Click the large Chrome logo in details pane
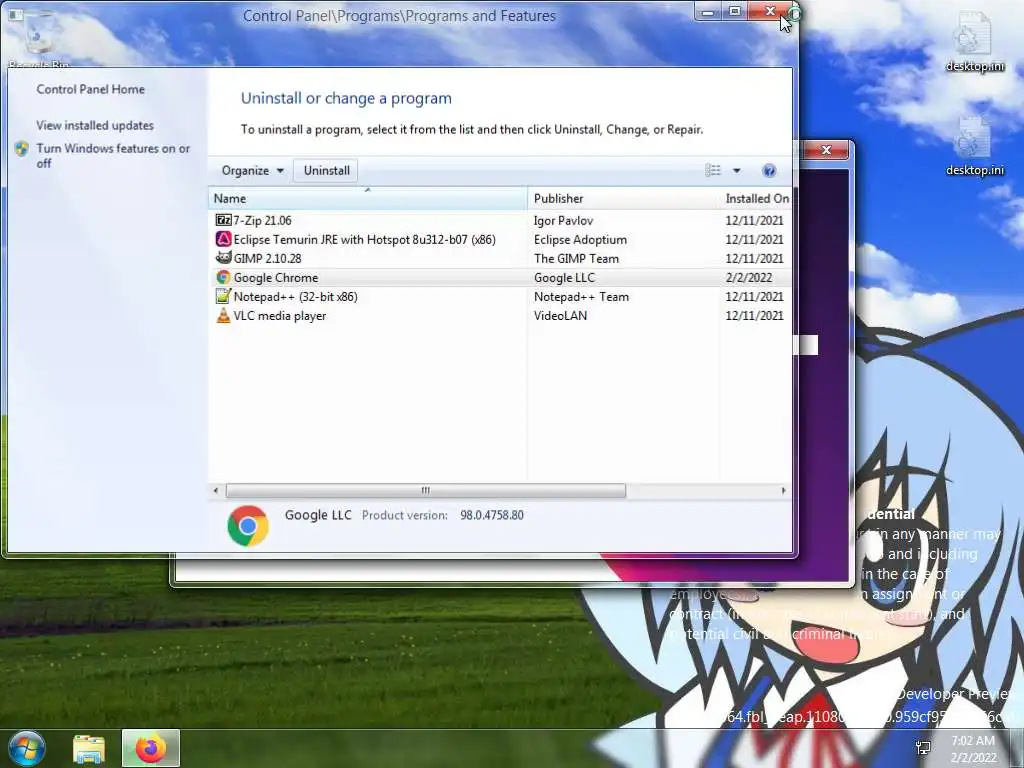Image resolution: width=1024 pixels, height=768 pixels. coord(248,525)
